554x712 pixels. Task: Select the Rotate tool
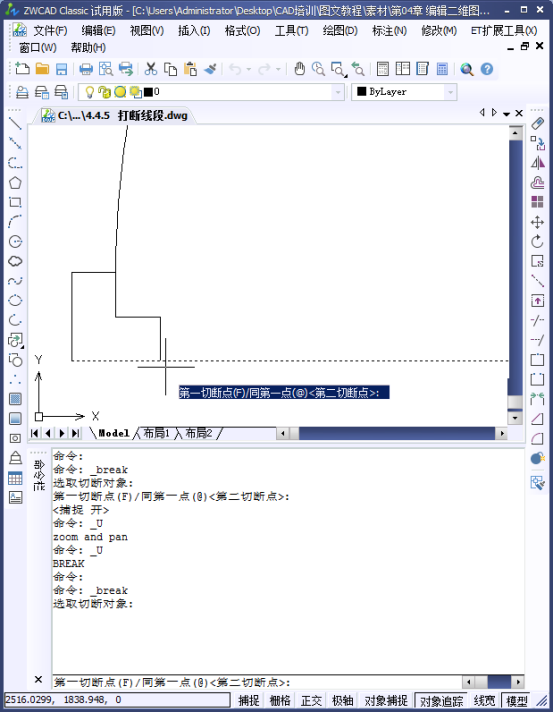coord(537,241)
